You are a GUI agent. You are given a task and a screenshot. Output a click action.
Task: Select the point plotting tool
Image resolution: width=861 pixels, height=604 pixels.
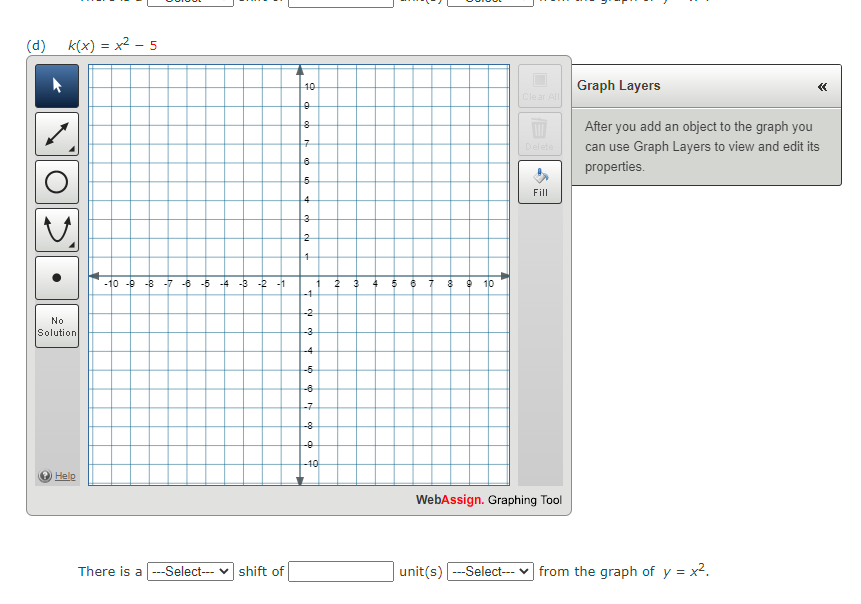pos(56,276)
